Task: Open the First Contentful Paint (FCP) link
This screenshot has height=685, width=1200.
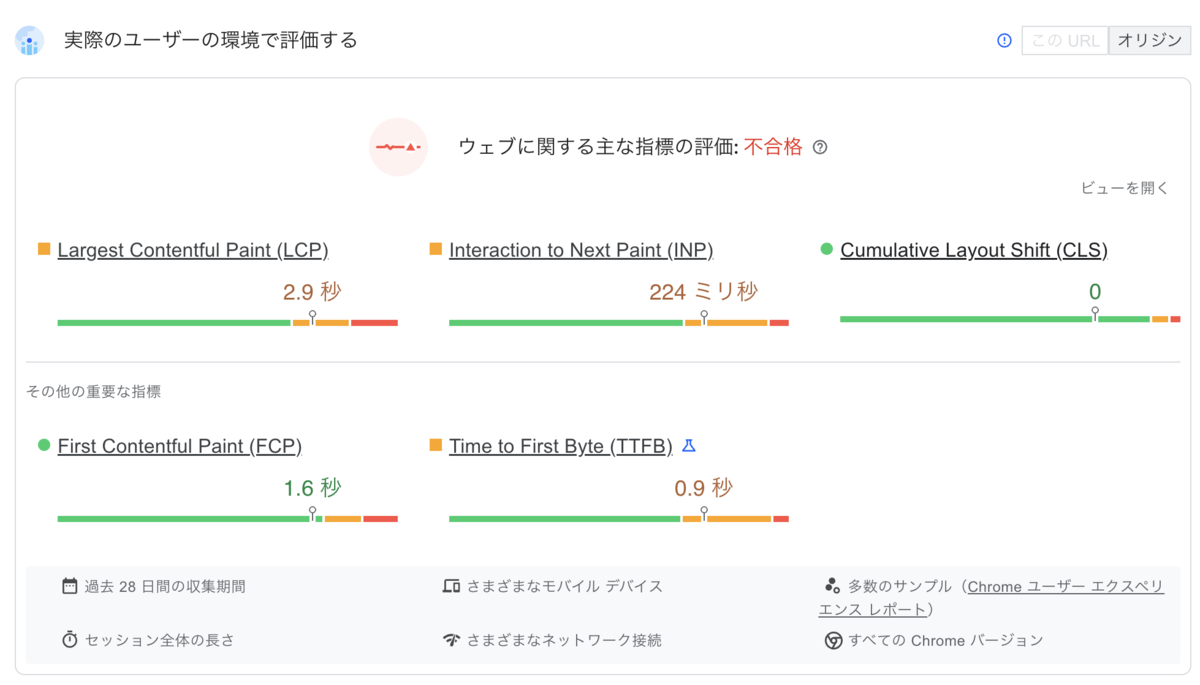Action: (x=180, y=446)
